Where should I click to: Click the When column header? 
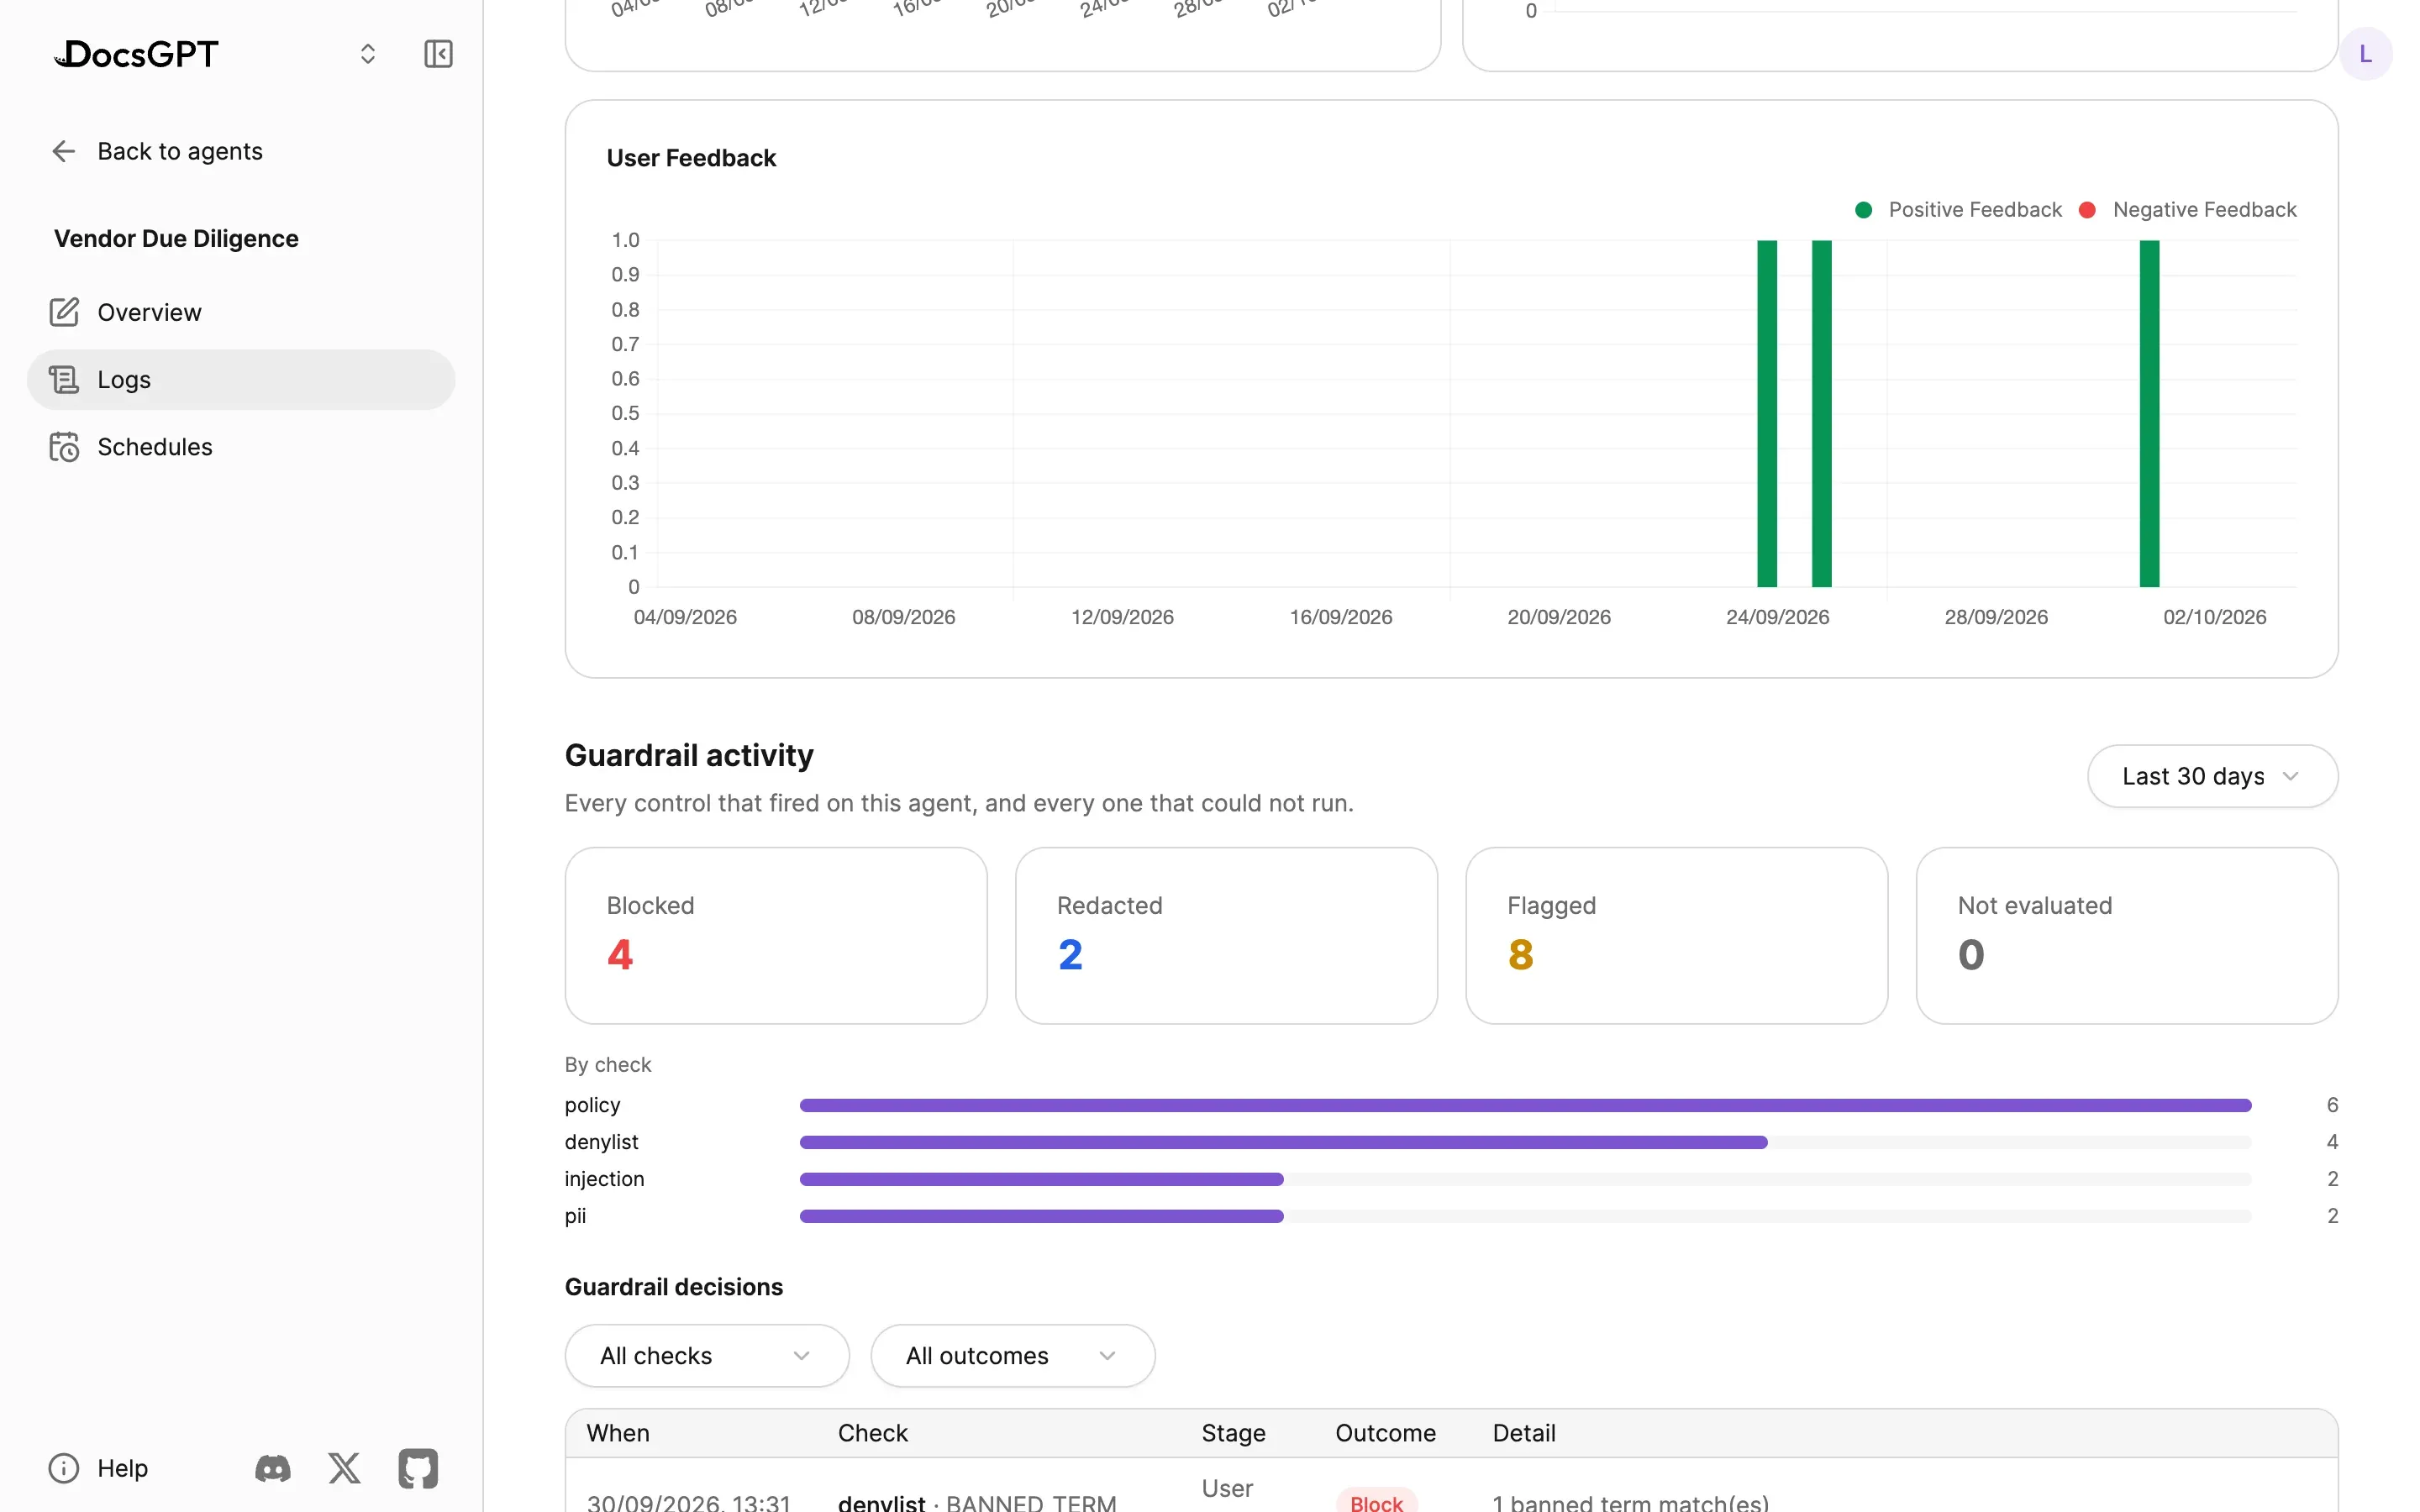618,1433
